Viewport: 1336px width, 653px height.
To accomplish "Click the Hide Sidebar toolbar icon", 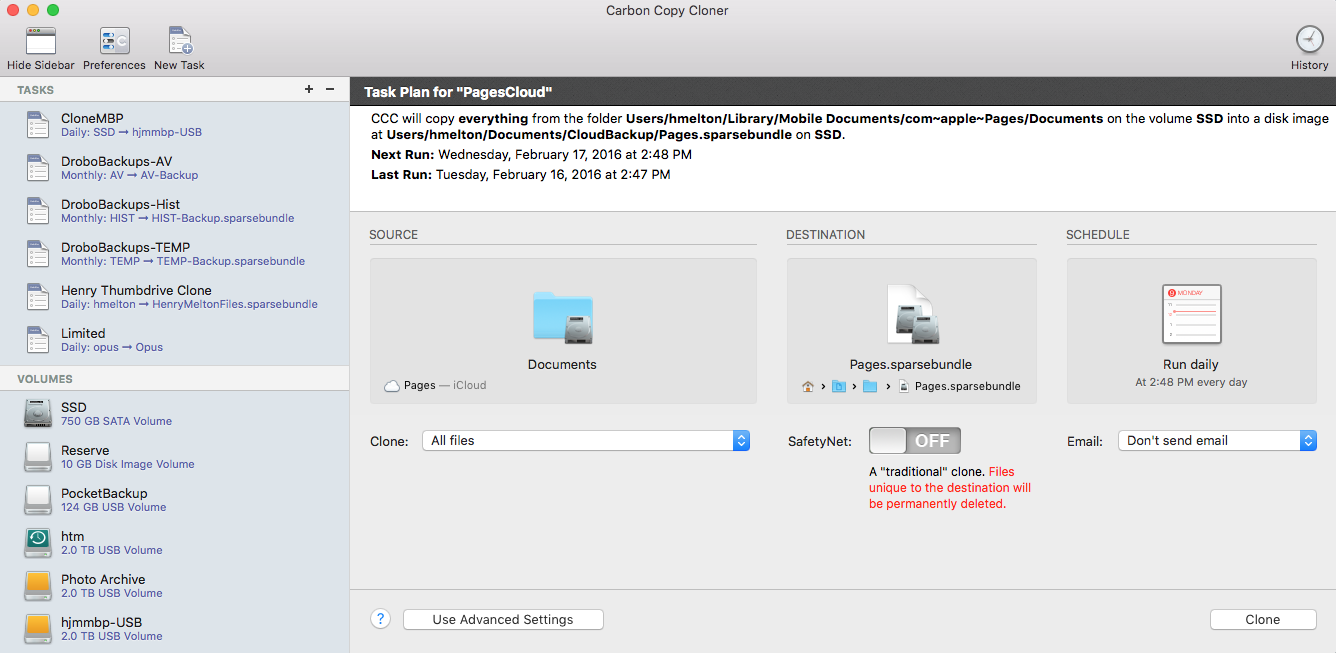I will pyautogui.click(x=40, y=41).
